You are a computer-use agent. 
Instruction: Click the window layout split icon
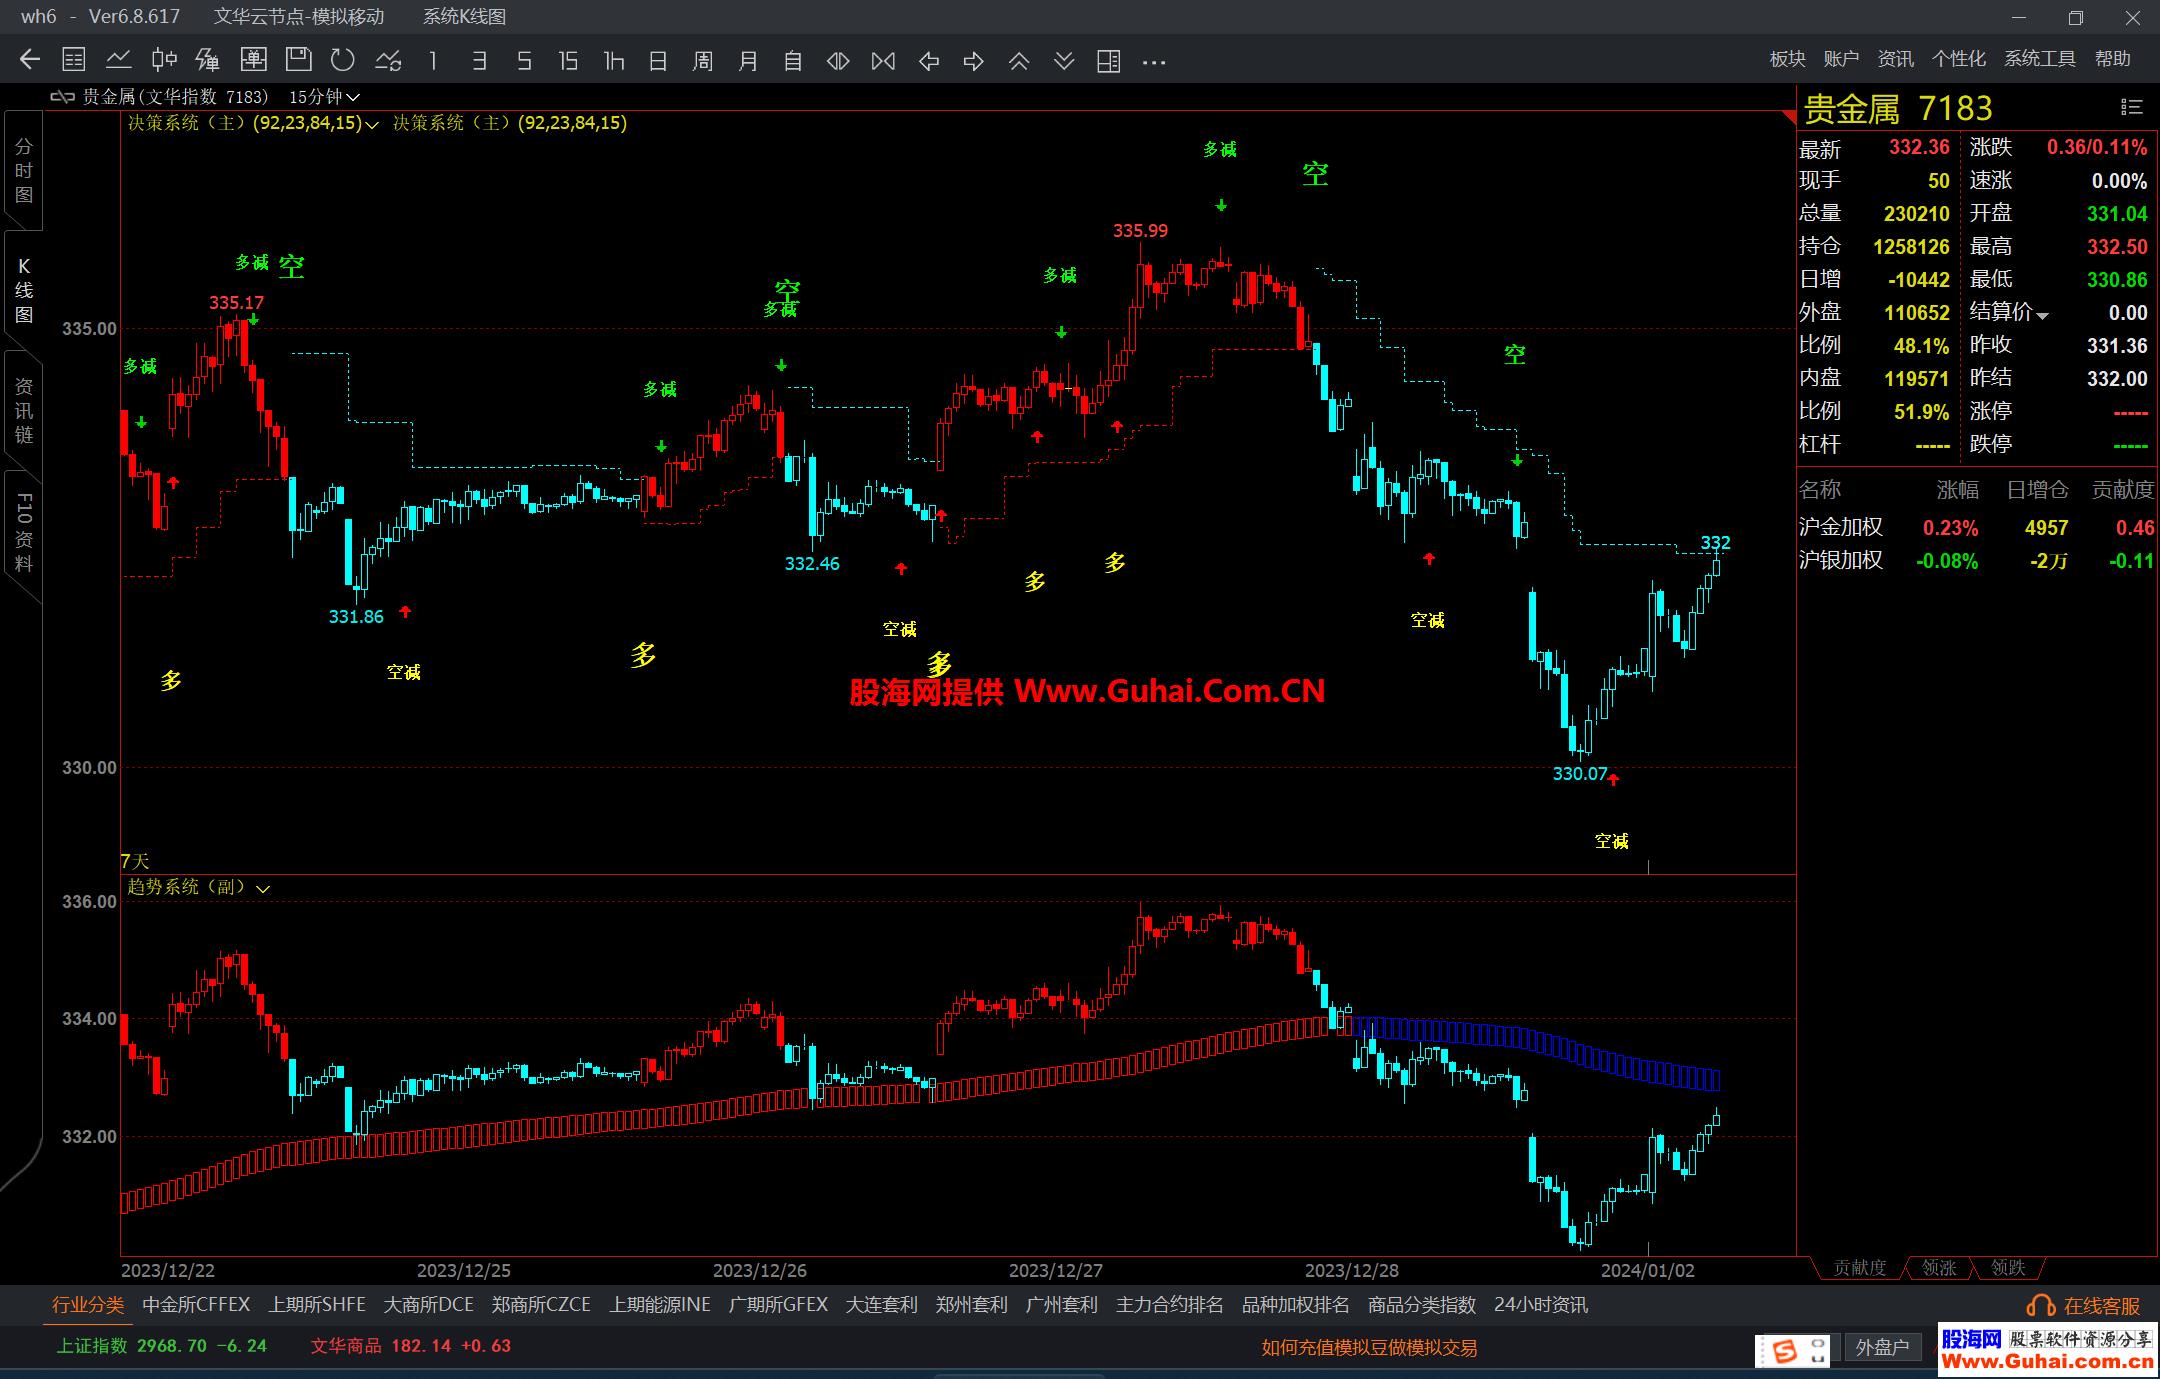tap(1108, 61)
